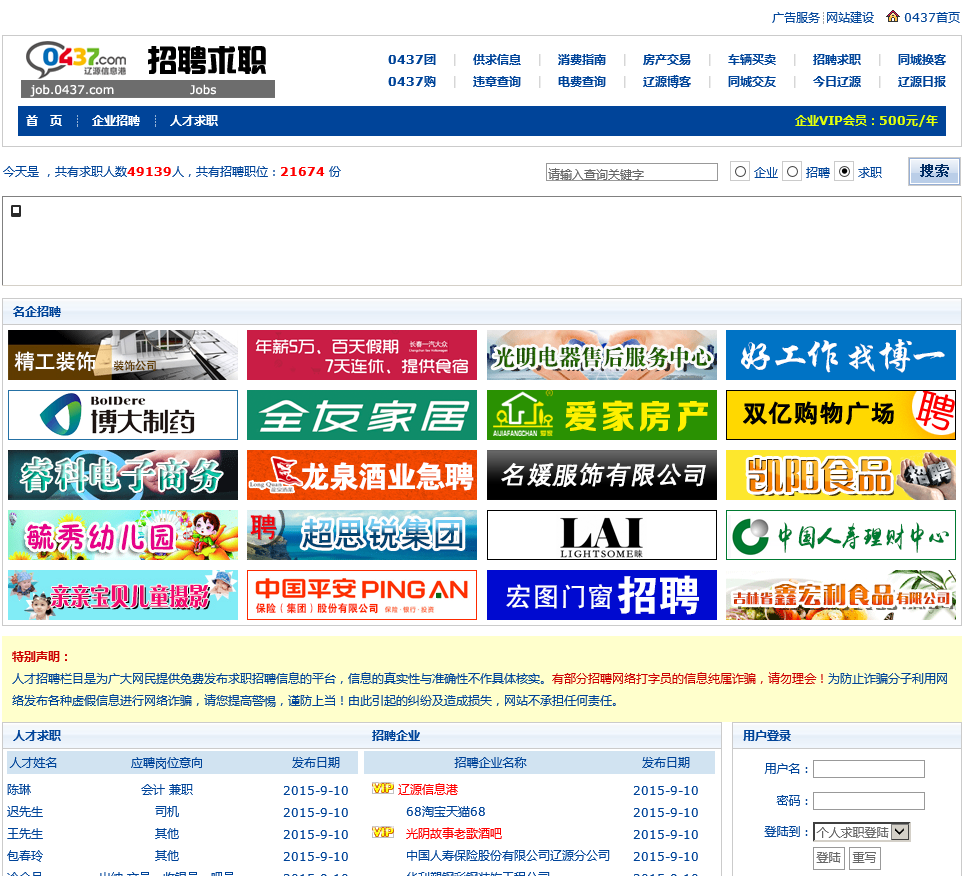964x876 pixels.
Task: Focus the 密码 input field
Action: pos(869,800)
